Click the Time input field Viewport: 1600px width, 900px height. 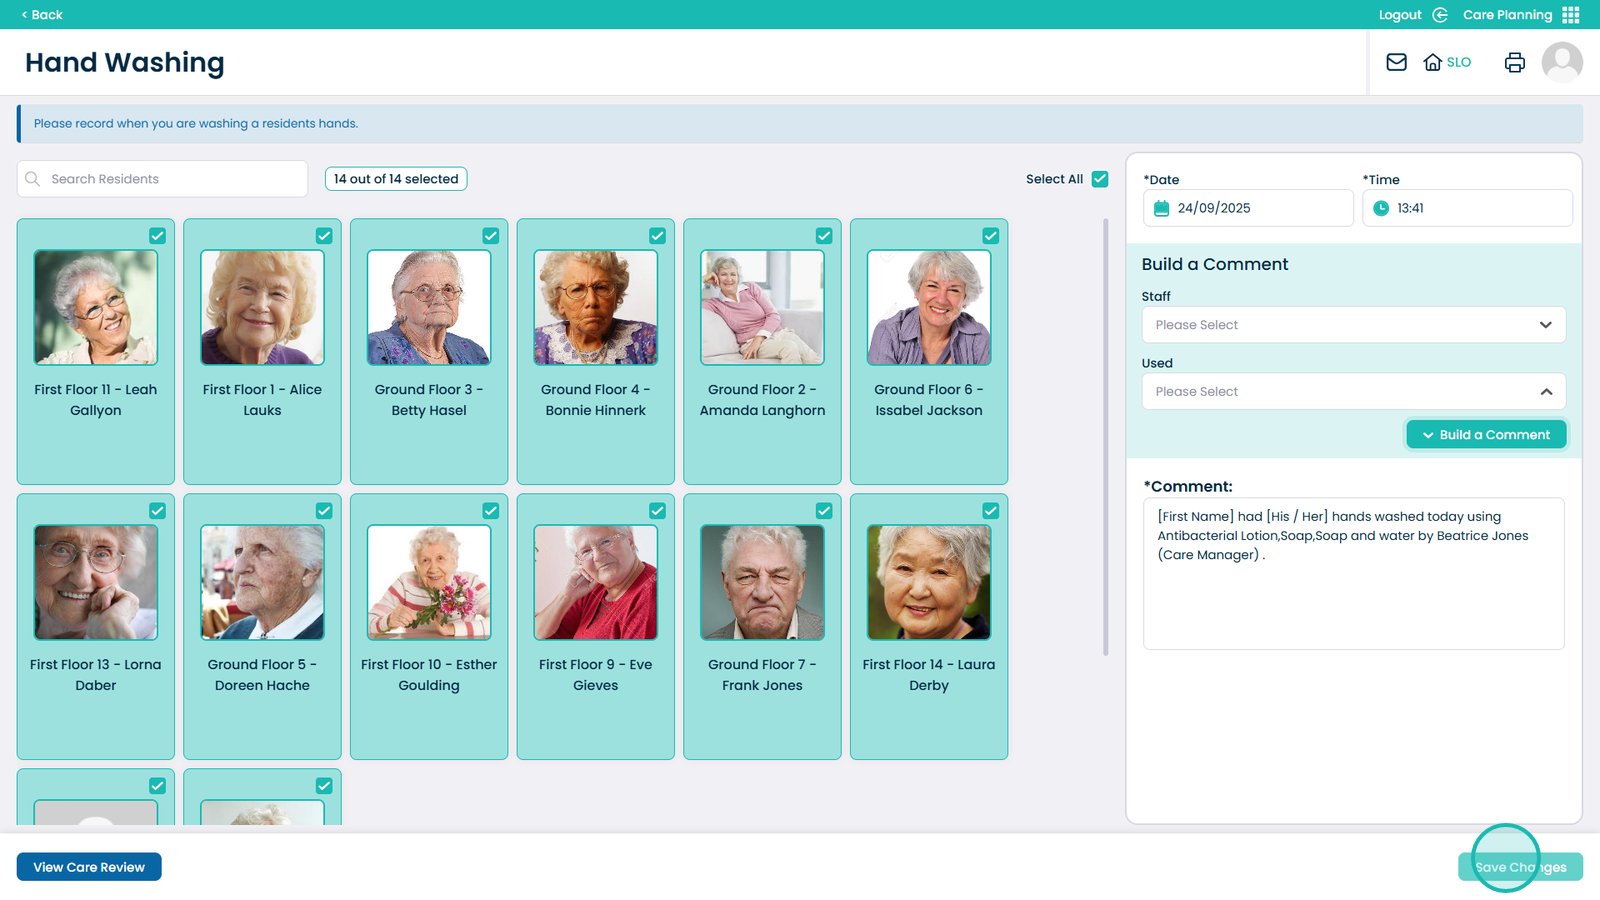tap(1467, 208)
